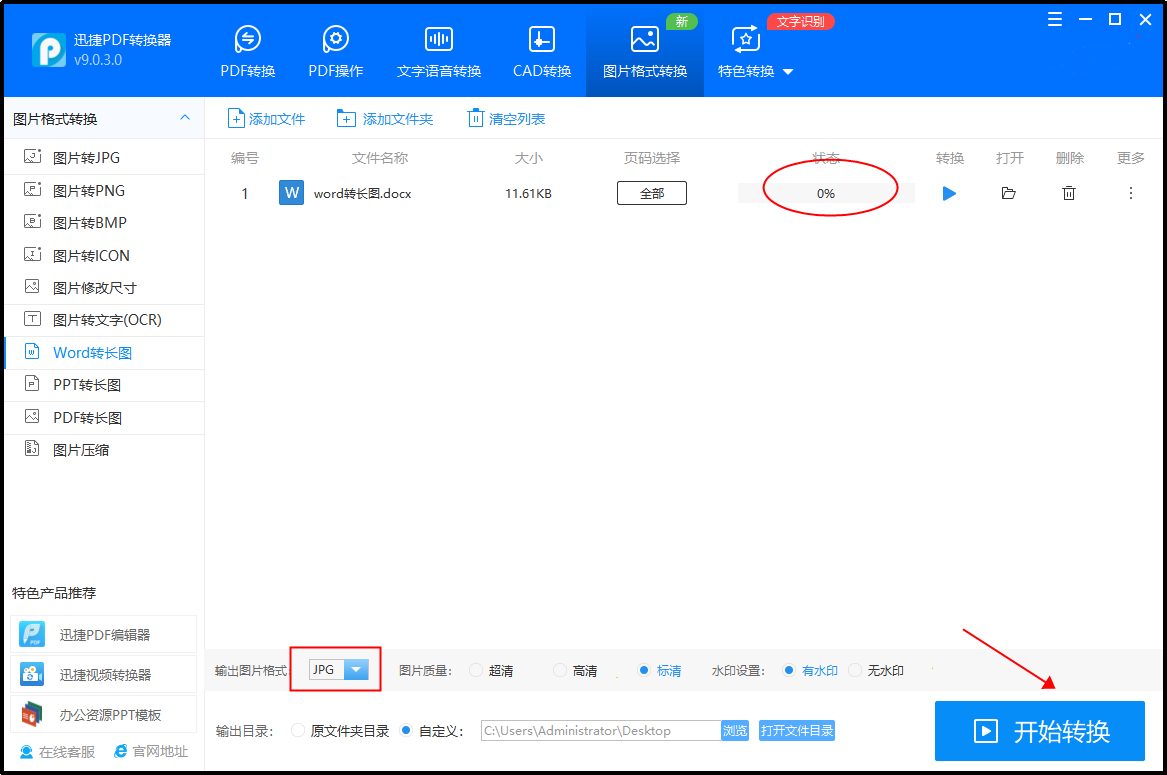This screenshot has height=775, width=1167.
Task: Select Word转长图 in sidebar
Action: (104, 353)
